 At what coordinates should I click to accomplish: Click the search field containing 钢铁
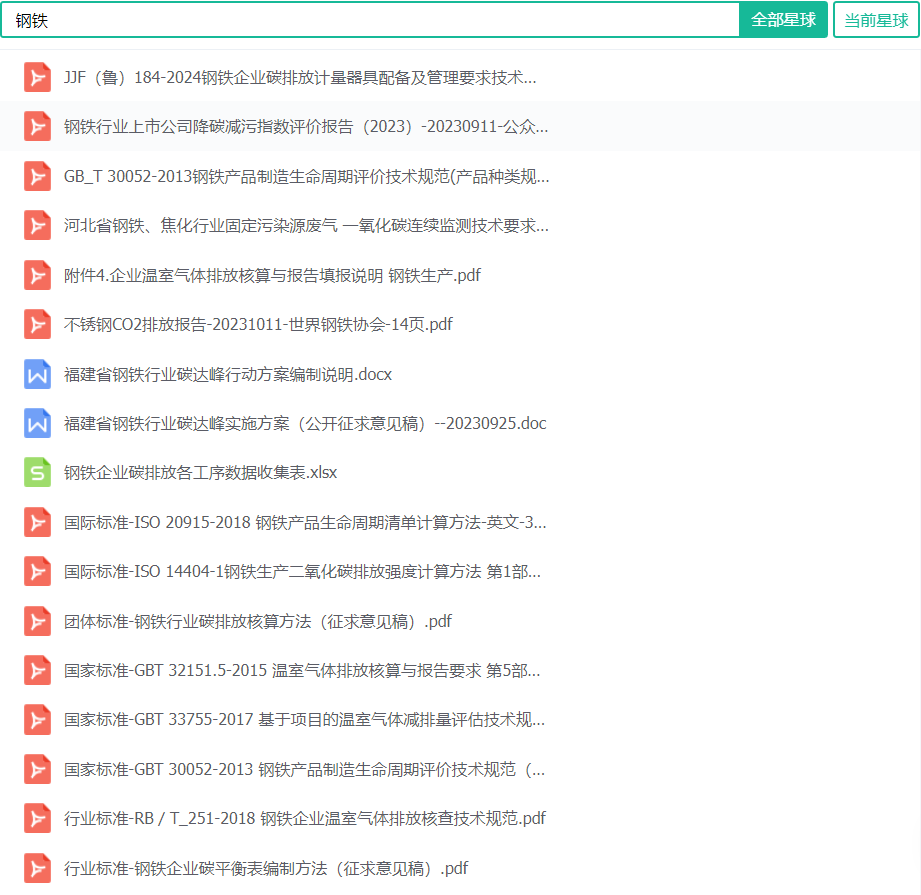(370, 21)
